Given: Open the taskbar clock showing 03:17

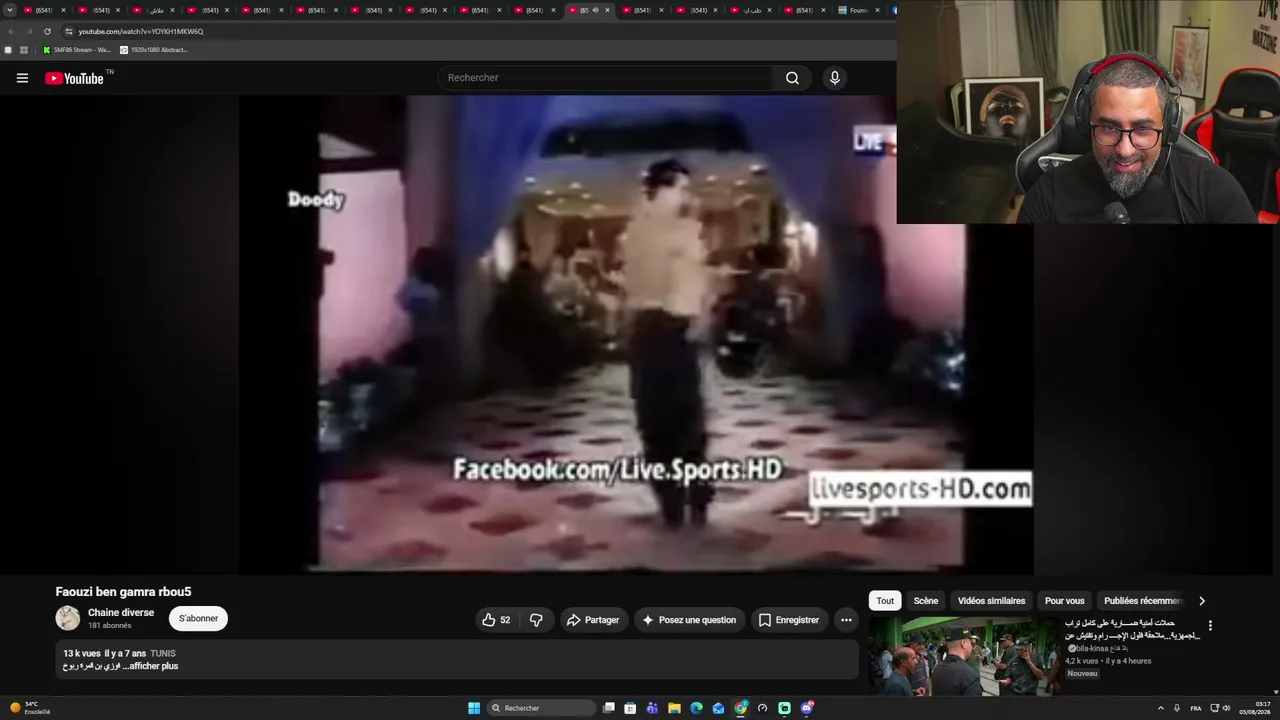Looking at the screenshot, I should [x=1255, y=708].
